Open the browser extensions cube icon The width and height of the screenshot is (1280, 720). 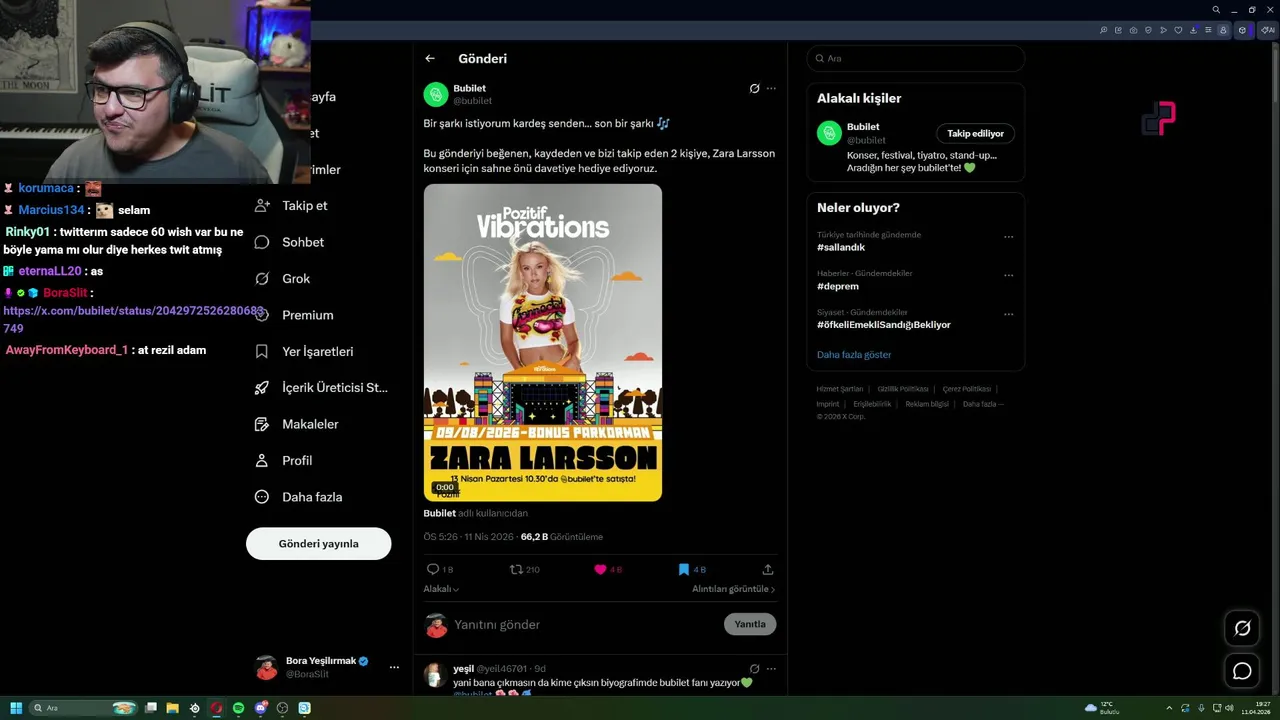coord(1242,30)
